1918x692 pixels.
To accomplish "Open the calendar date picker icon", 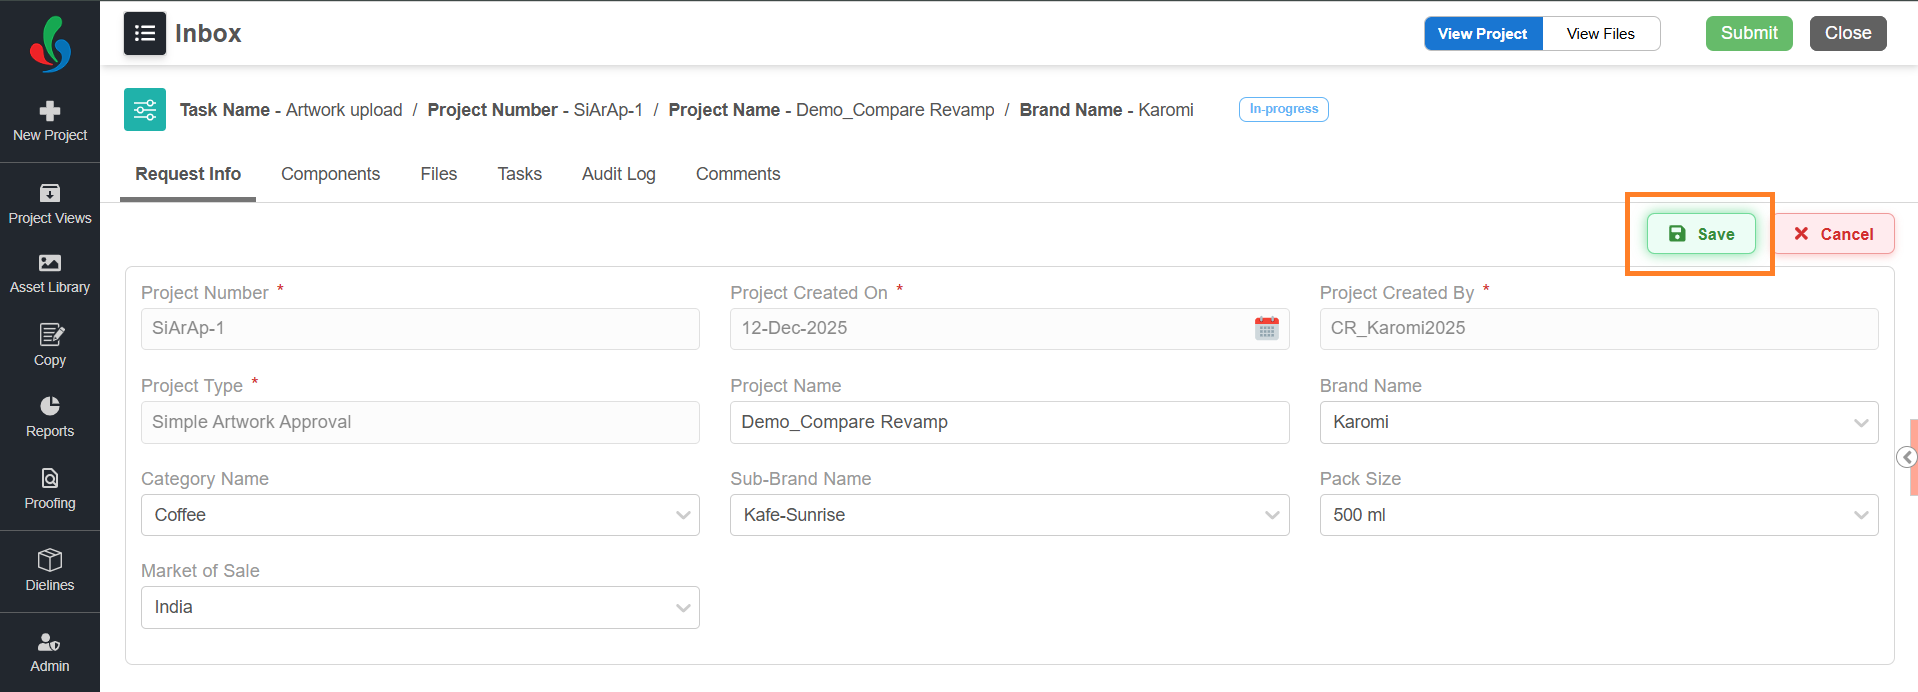I will coord(1266,328).
